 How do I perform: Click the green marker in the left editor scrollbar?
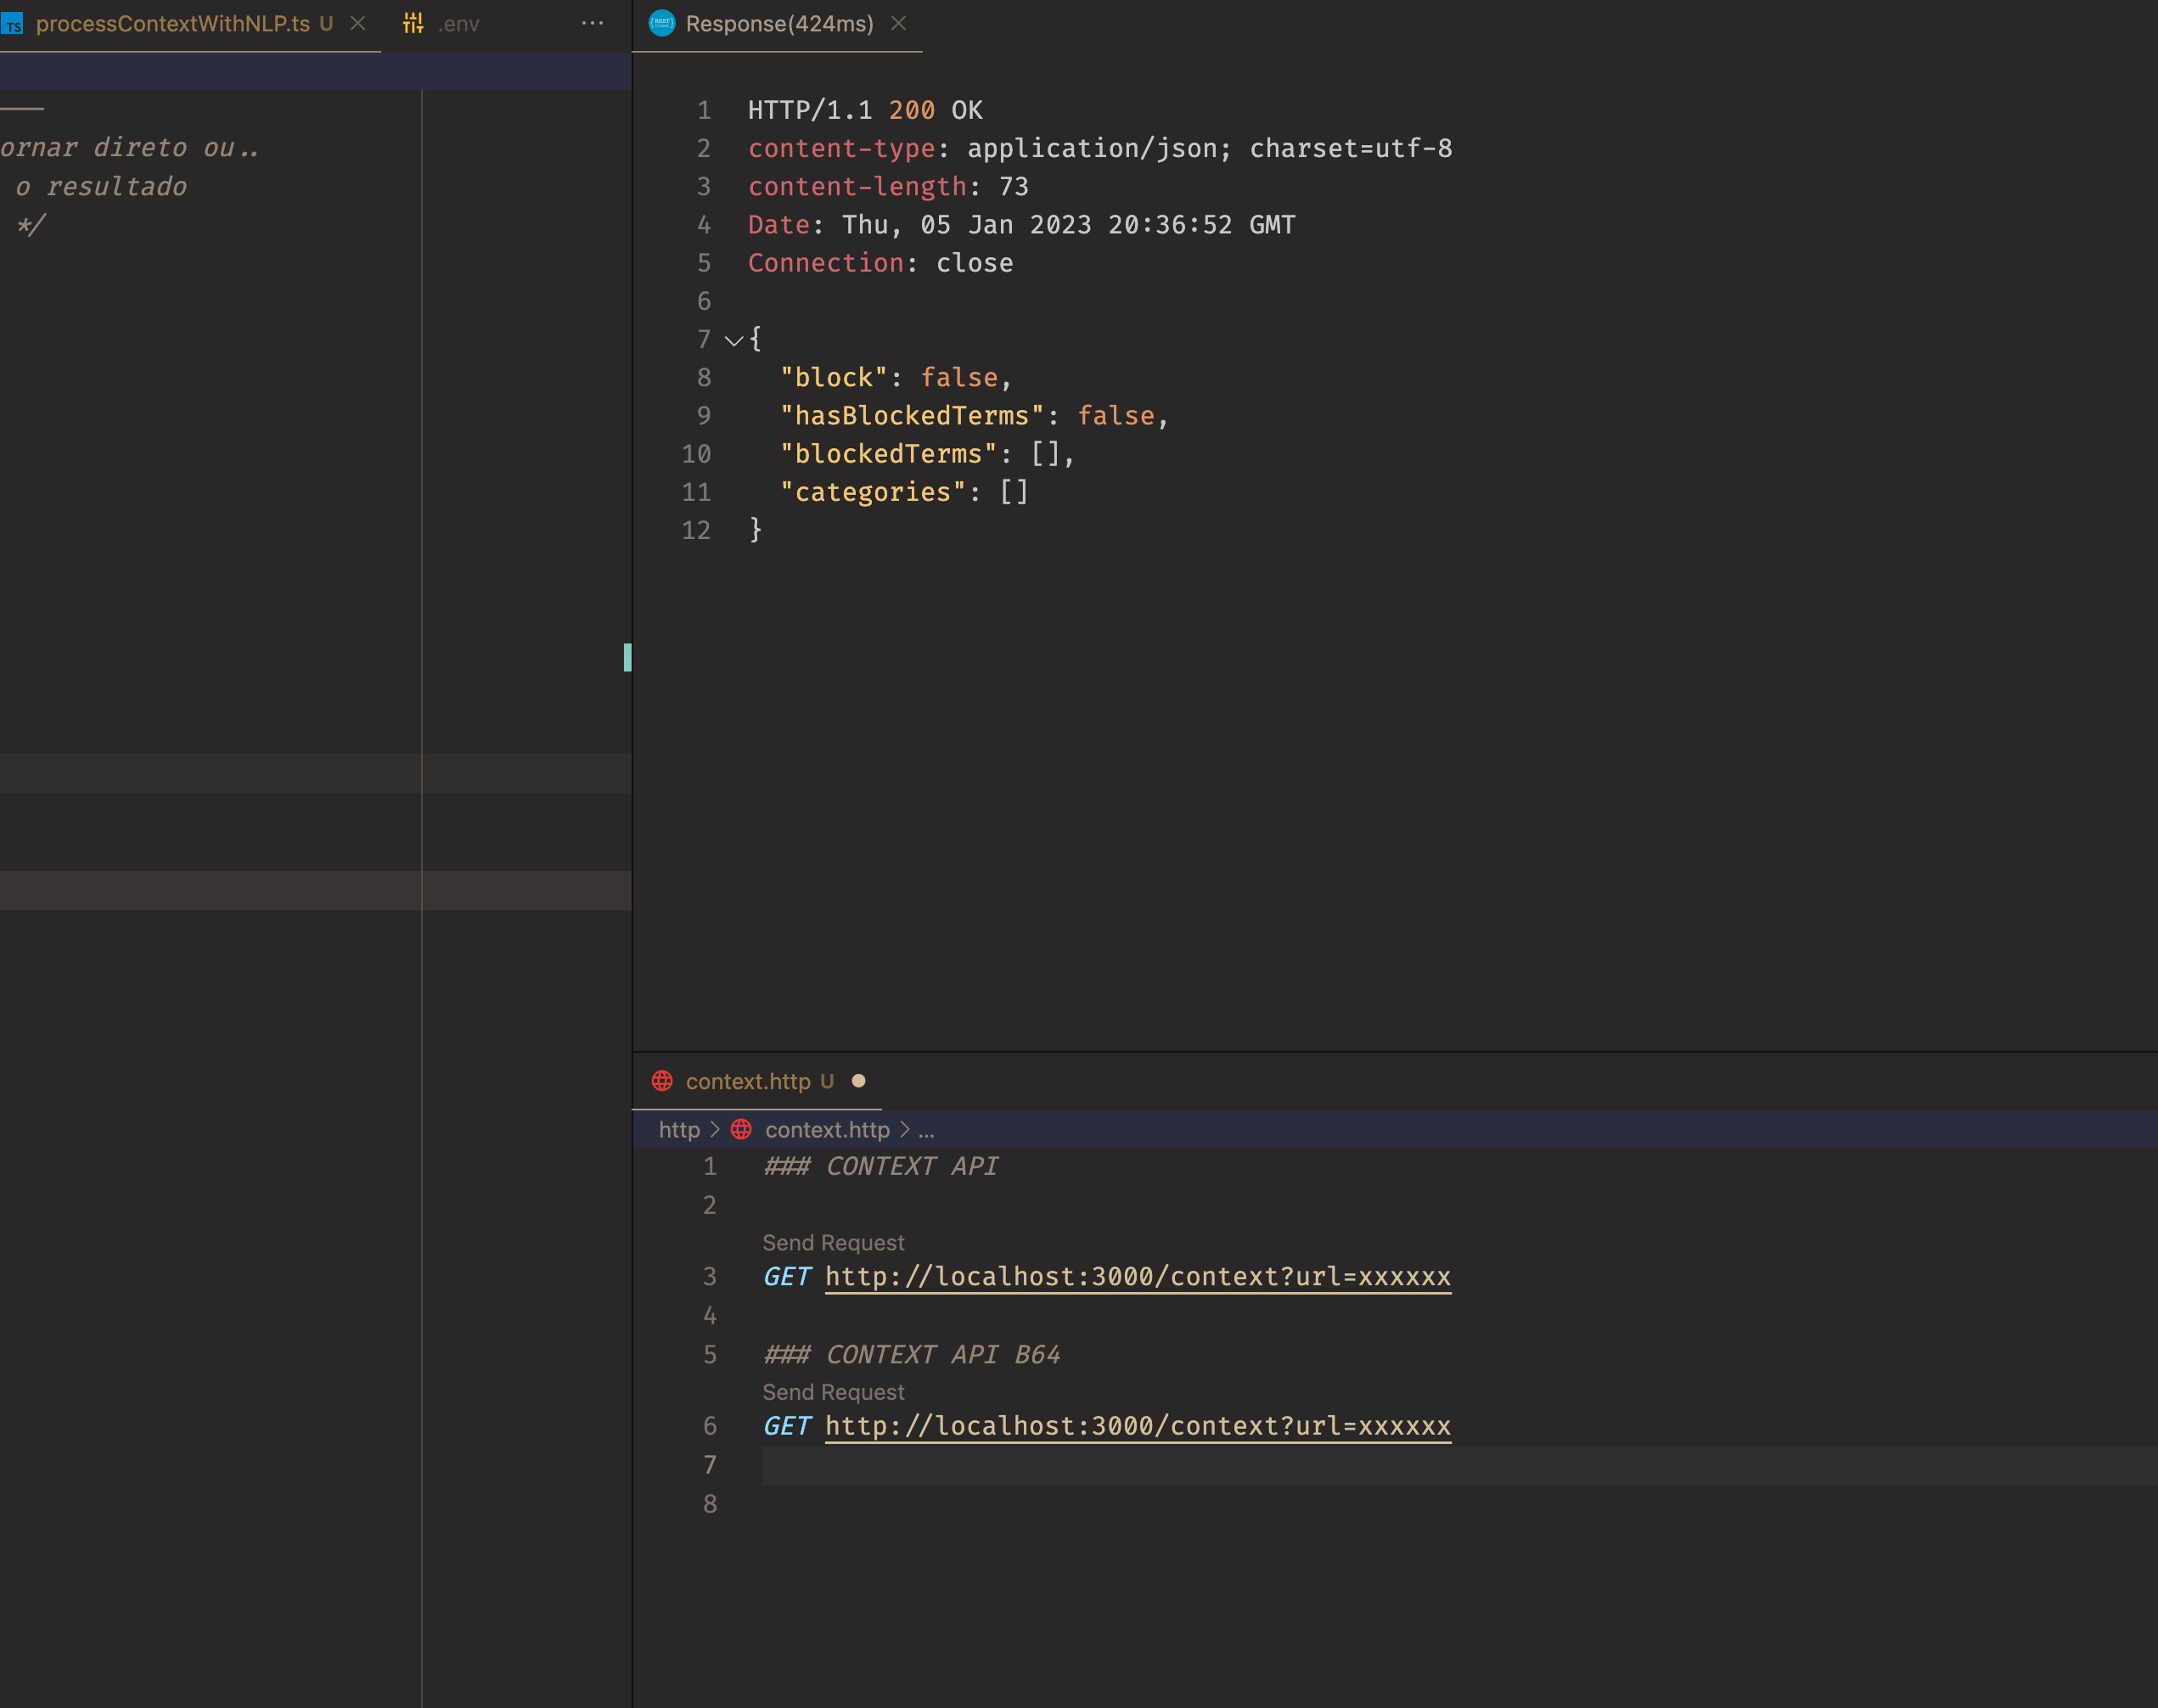coord(627,657)
